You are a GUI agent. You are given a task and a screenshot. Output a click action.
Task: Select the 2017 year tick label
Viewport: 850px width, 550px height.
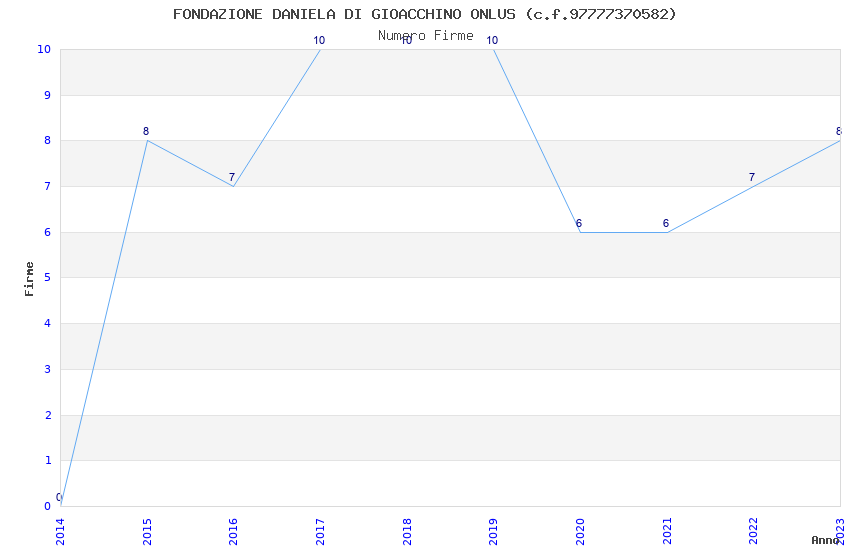coord(320,532)
